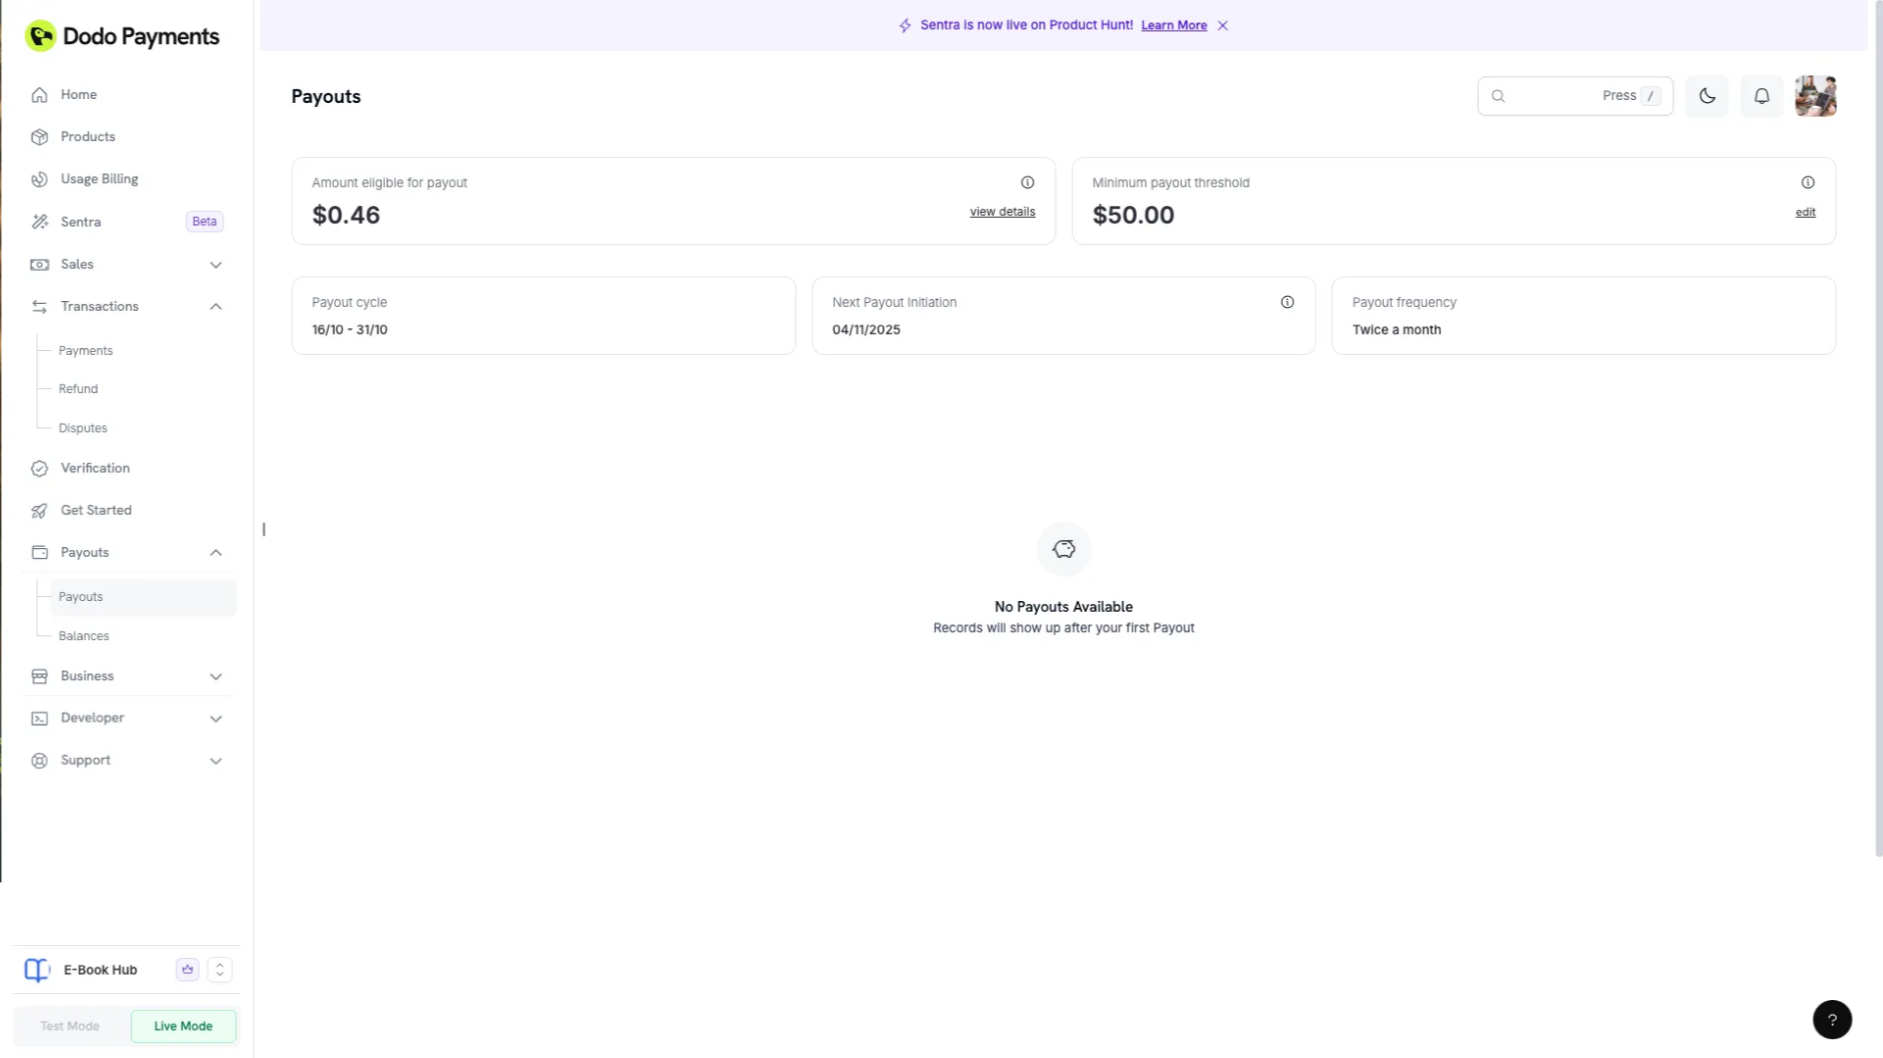Select the Products sidebar icon

pos(39,136)
